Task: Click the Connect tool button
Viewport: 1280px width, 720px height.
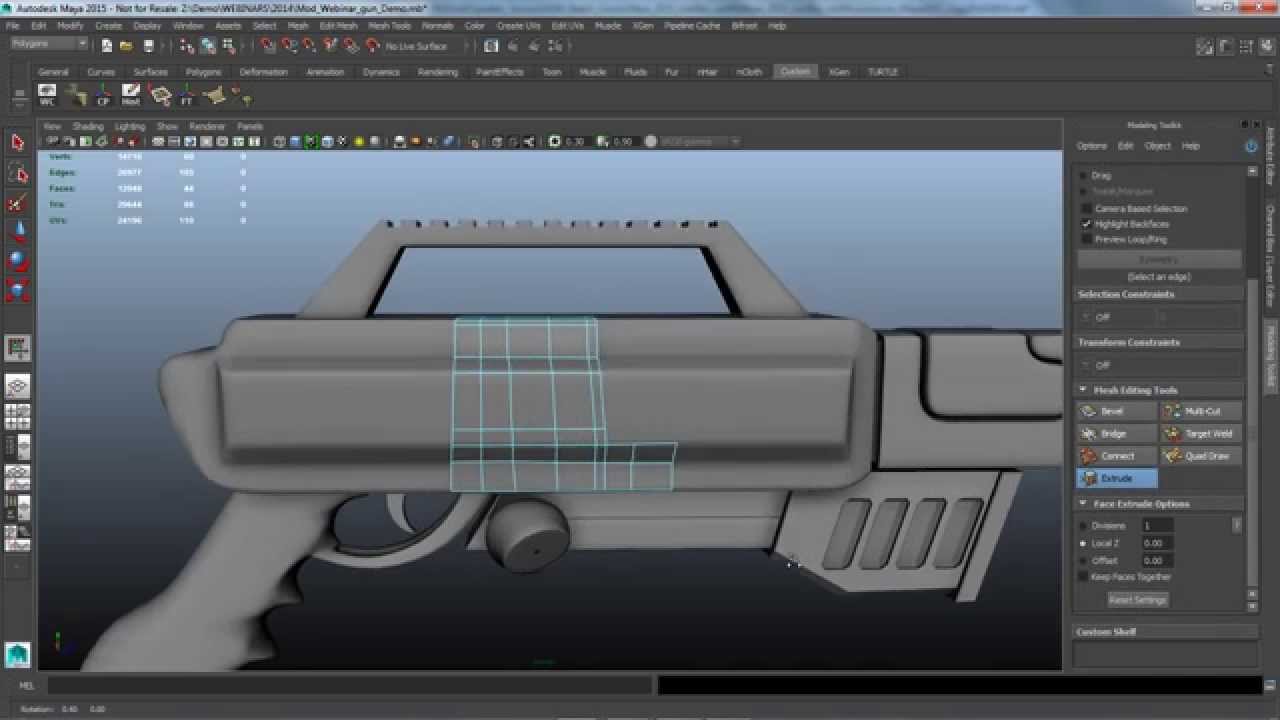Action: tap(1117, 455)
